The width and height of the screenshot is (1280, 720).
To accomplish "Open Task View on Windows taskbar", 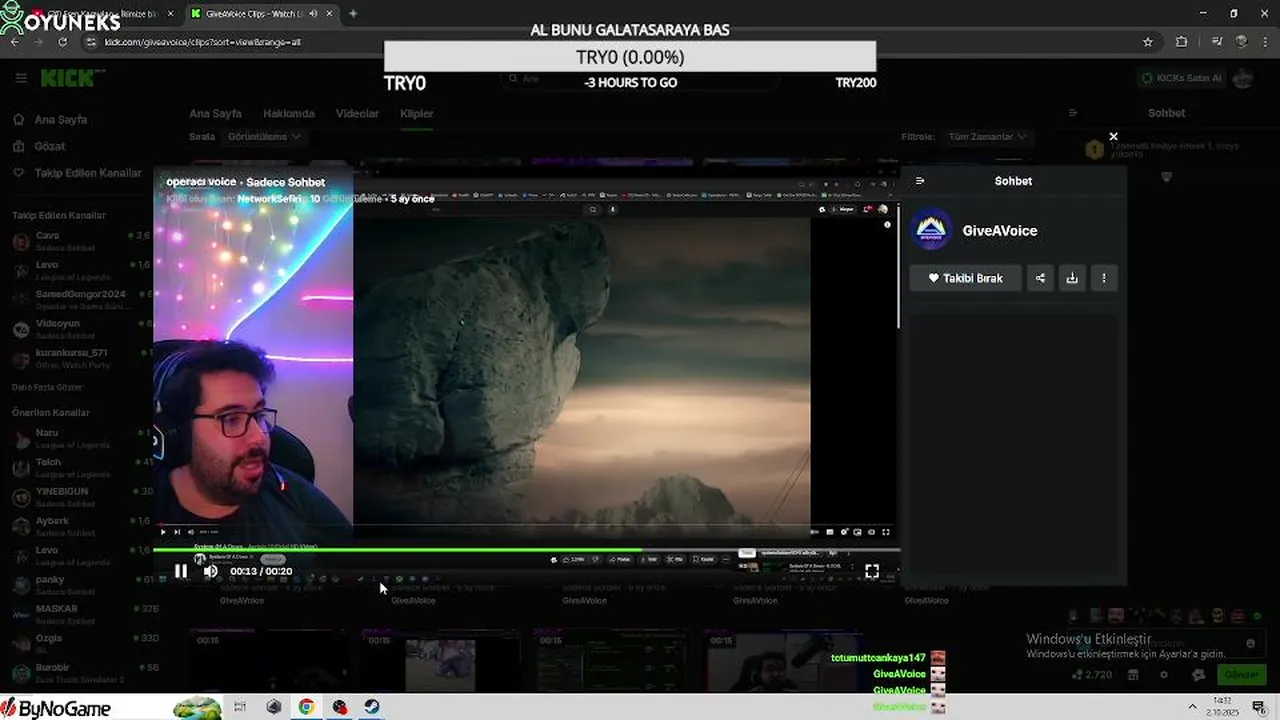I will [240, 707].
